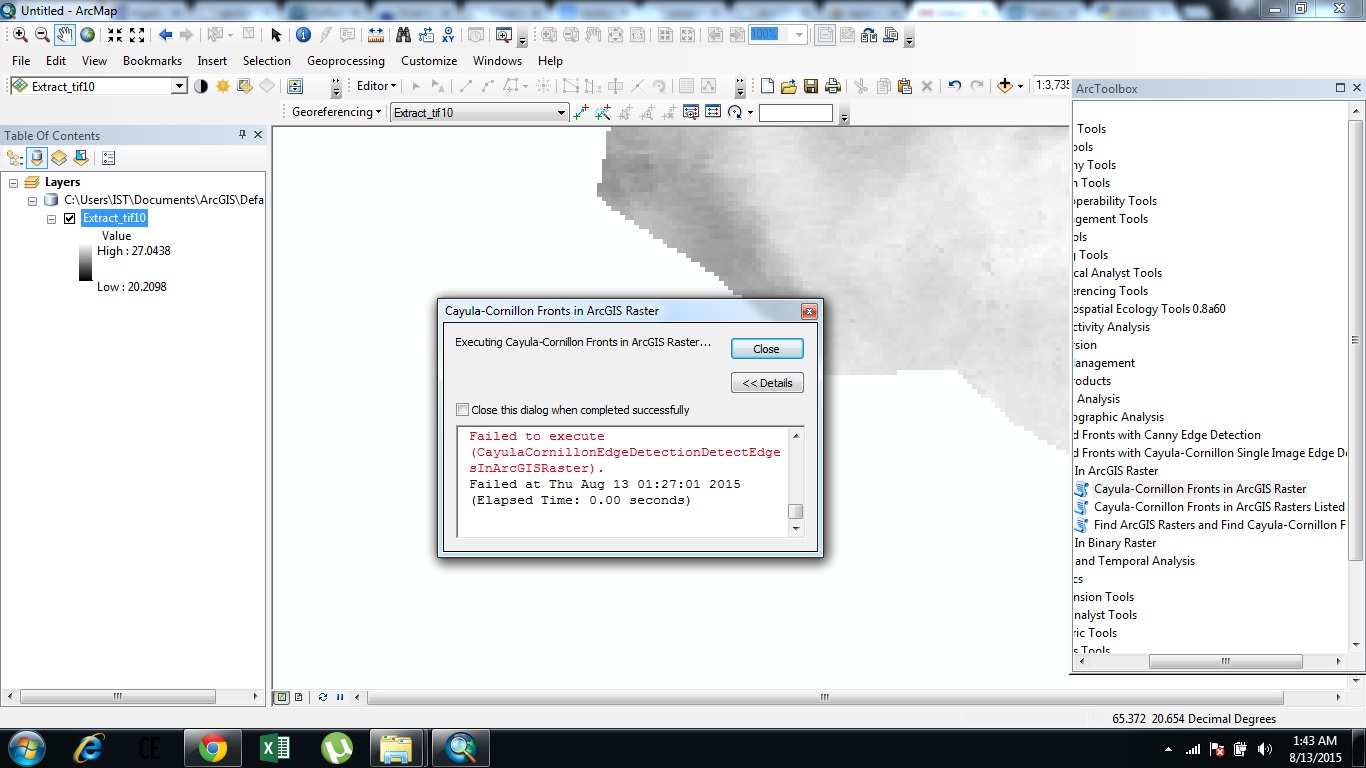Click the map scale input box
The height and width of the screenshot is (768, 1366).
(1052, 86)
